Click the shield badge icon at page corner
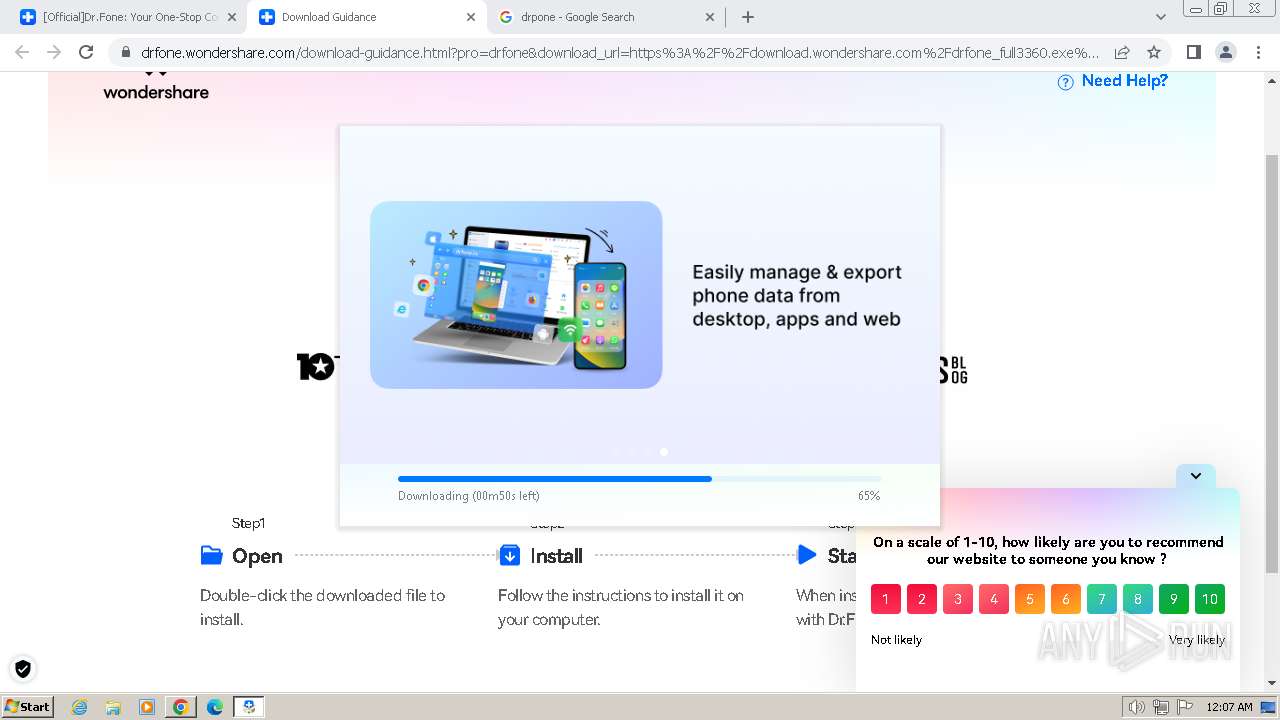This screenshot has height=720, width=1280. [22, 669]
